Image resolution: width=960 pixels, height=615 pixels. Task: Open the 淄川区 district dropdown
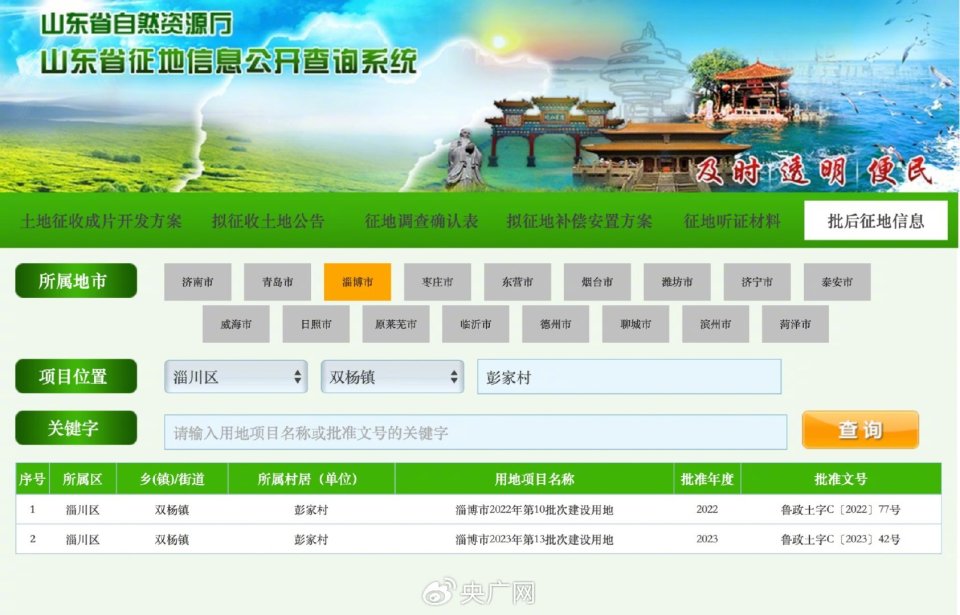[x=235, y=377]
